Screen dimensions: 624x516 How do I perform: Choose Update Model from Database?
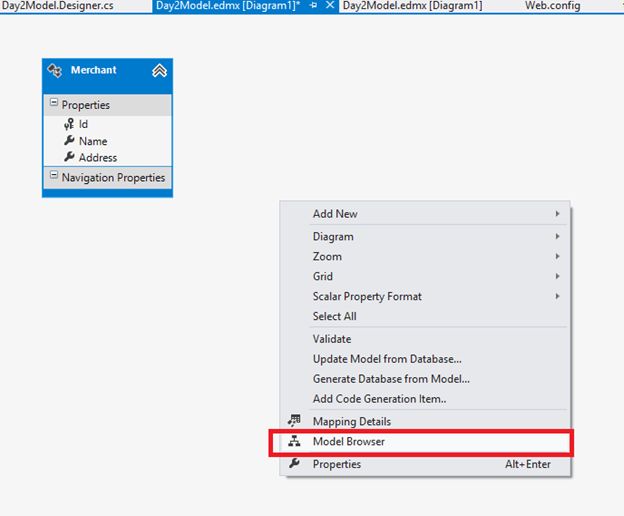coord(387,359)
